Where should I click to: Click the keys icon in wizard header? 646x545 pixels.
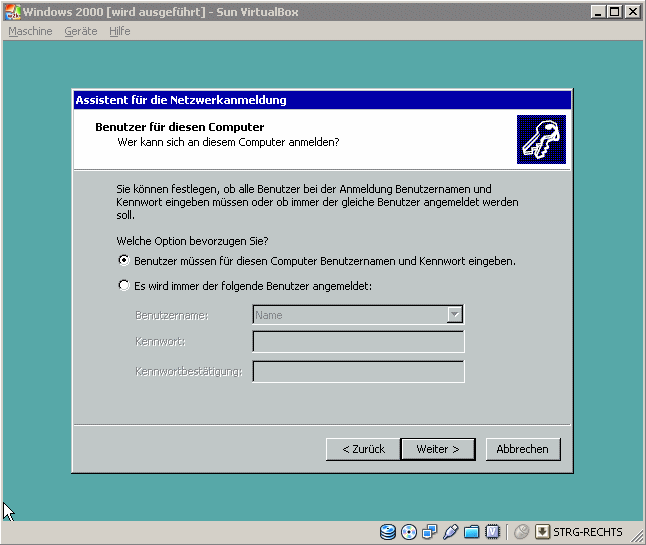541,139
